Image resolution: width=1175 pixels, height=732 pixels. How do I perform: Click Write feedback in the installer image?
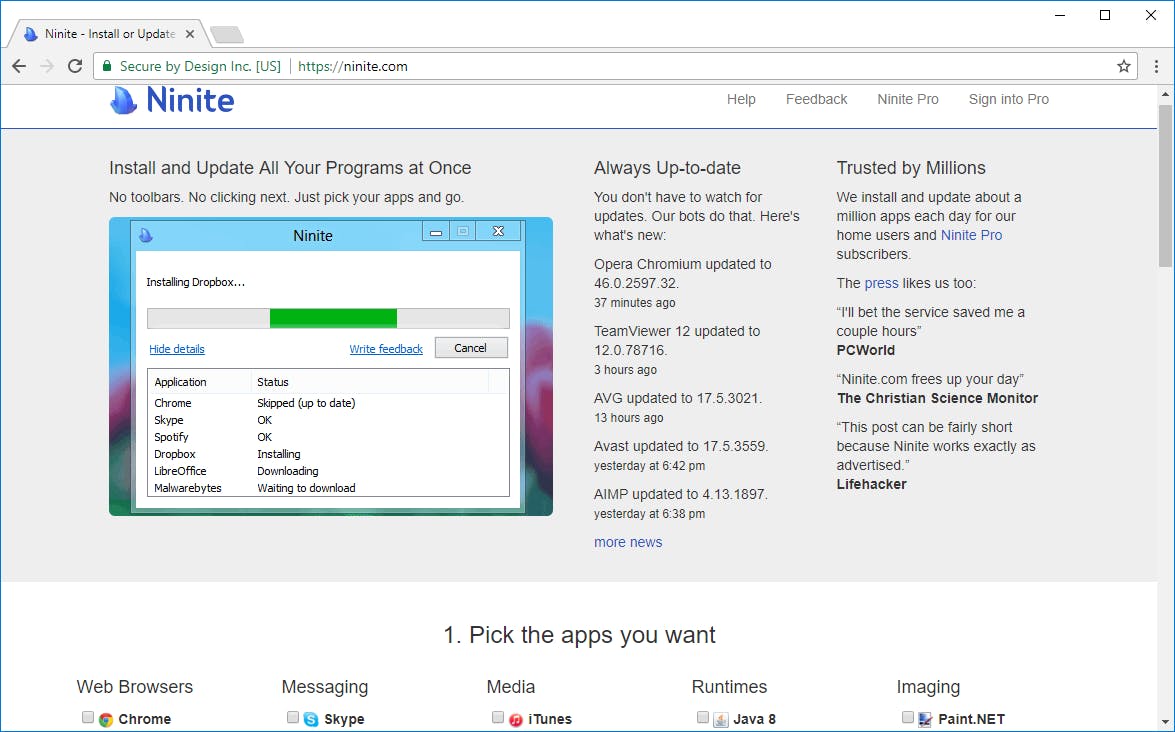pyautogui.click(x=386, y=349)
